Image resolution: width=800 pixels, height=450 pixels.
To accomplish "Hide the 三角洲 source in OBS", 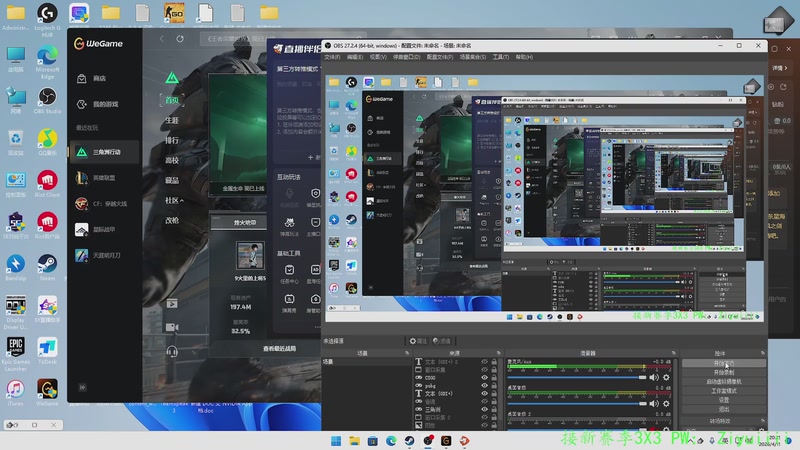I will click(484, 410).
